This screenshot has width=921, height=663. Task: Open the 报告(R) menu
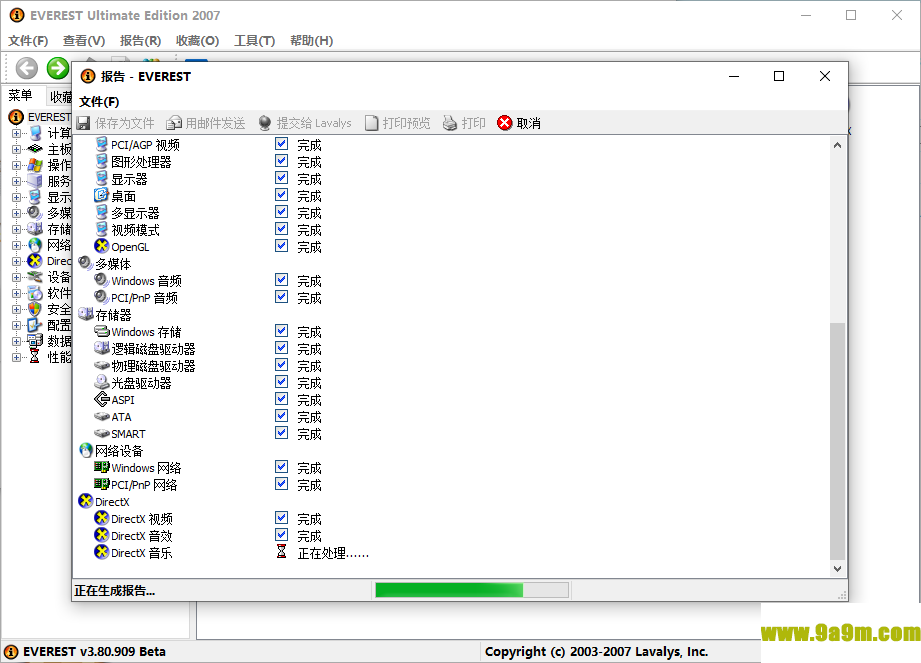pos(140,41)
